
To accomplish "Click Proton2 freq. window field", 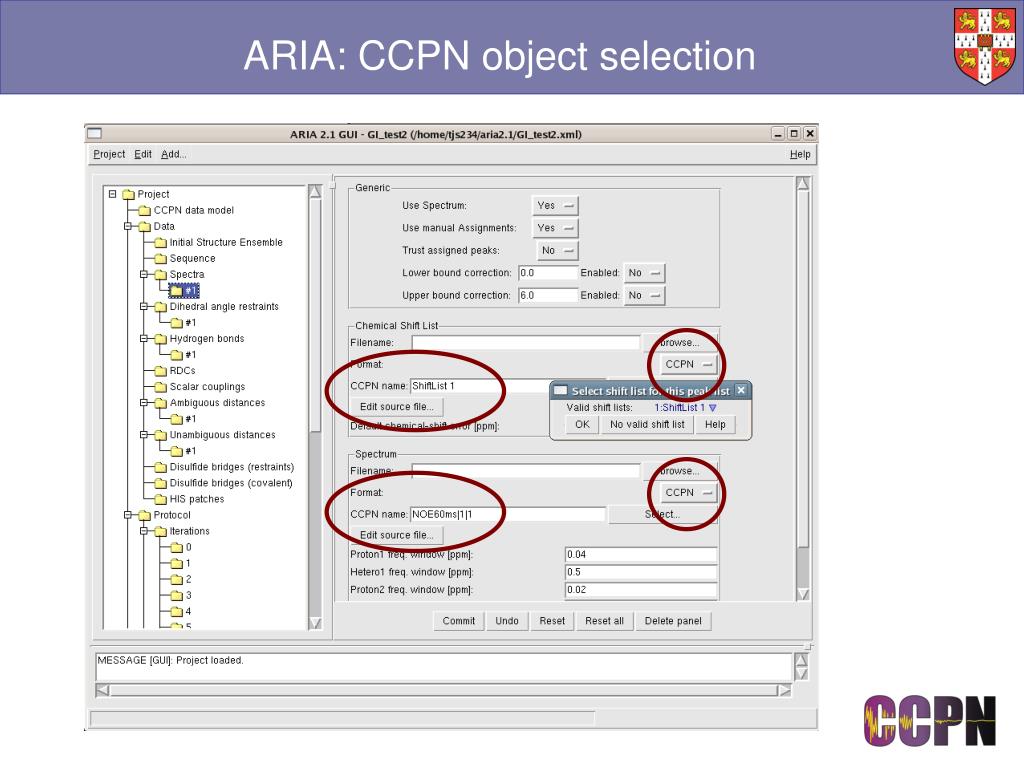I will pyautogui.click(x=641, y=590).
